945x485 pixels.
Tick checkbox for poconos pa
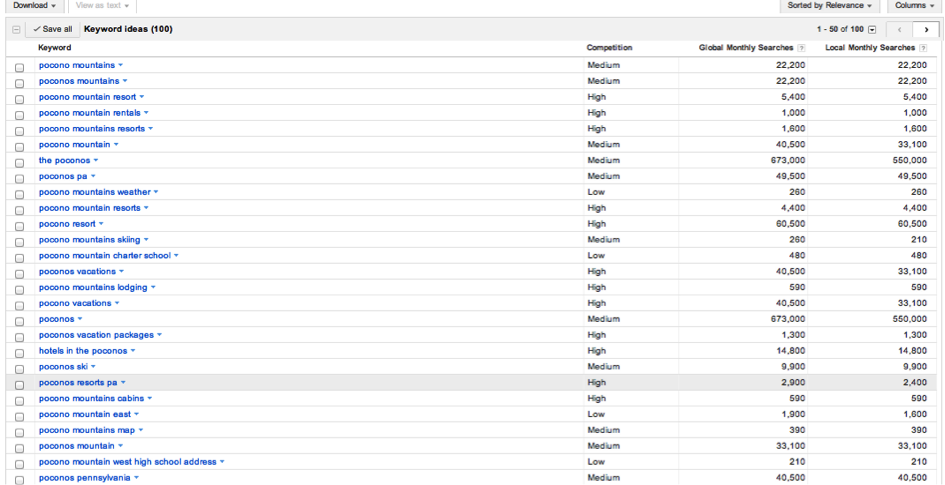pyautogui.click(x=19, y=178)
